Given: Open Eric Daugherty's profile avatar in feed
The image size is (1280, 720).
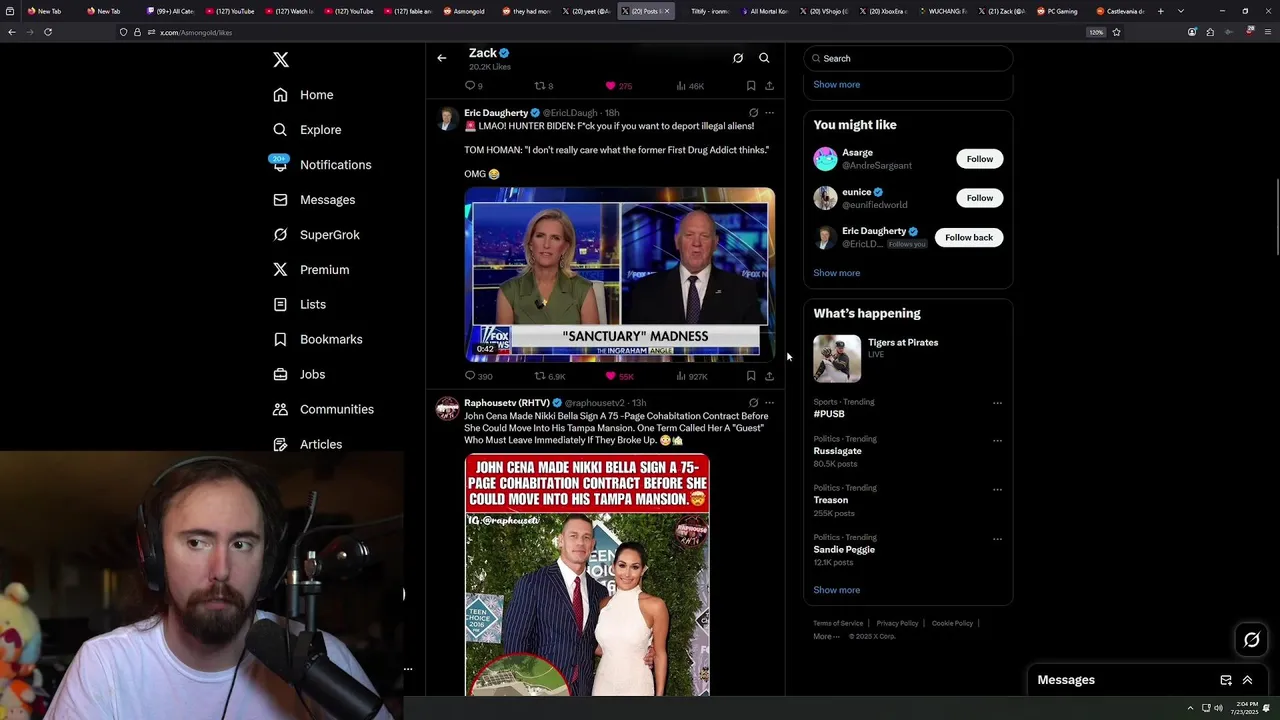Looking at the screenshot, I should point(447,119).
